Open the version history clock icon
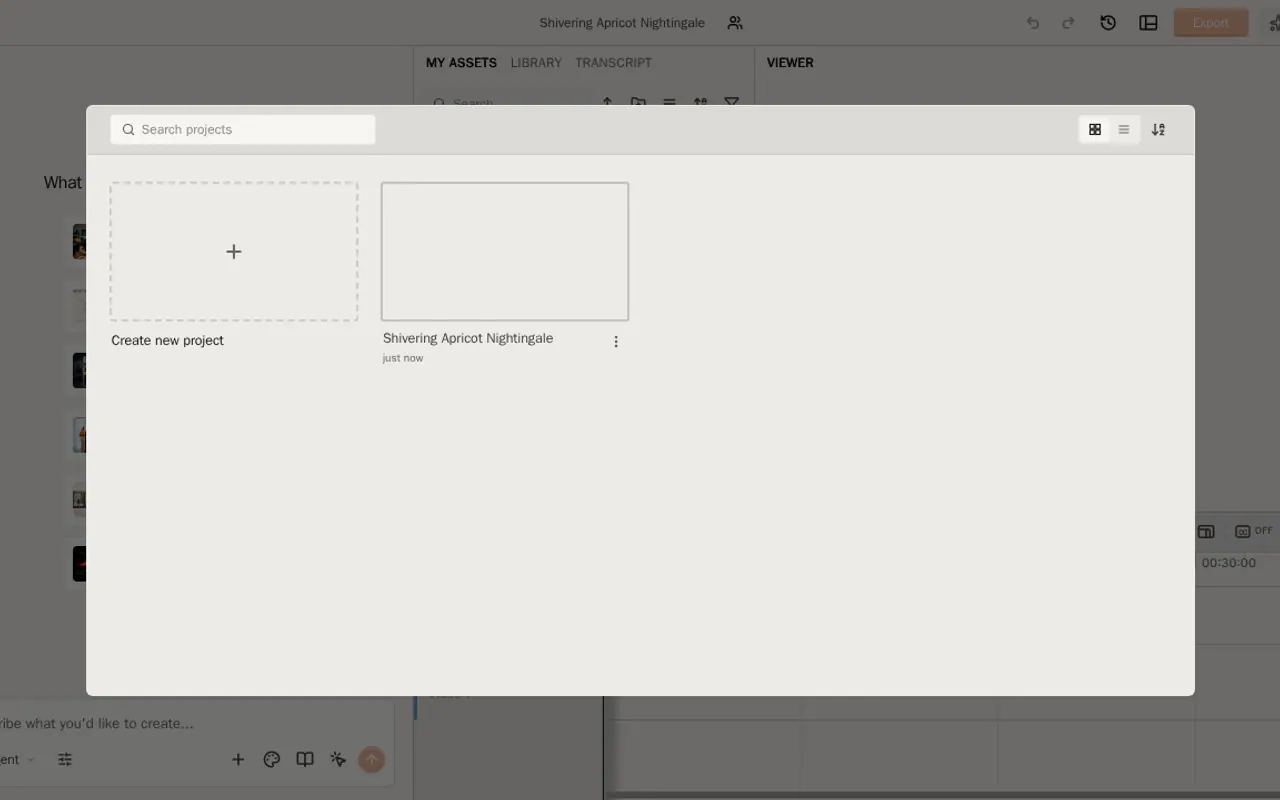Image resolution: width=1280 pixels, height=800 pixels. point(1108,23)
